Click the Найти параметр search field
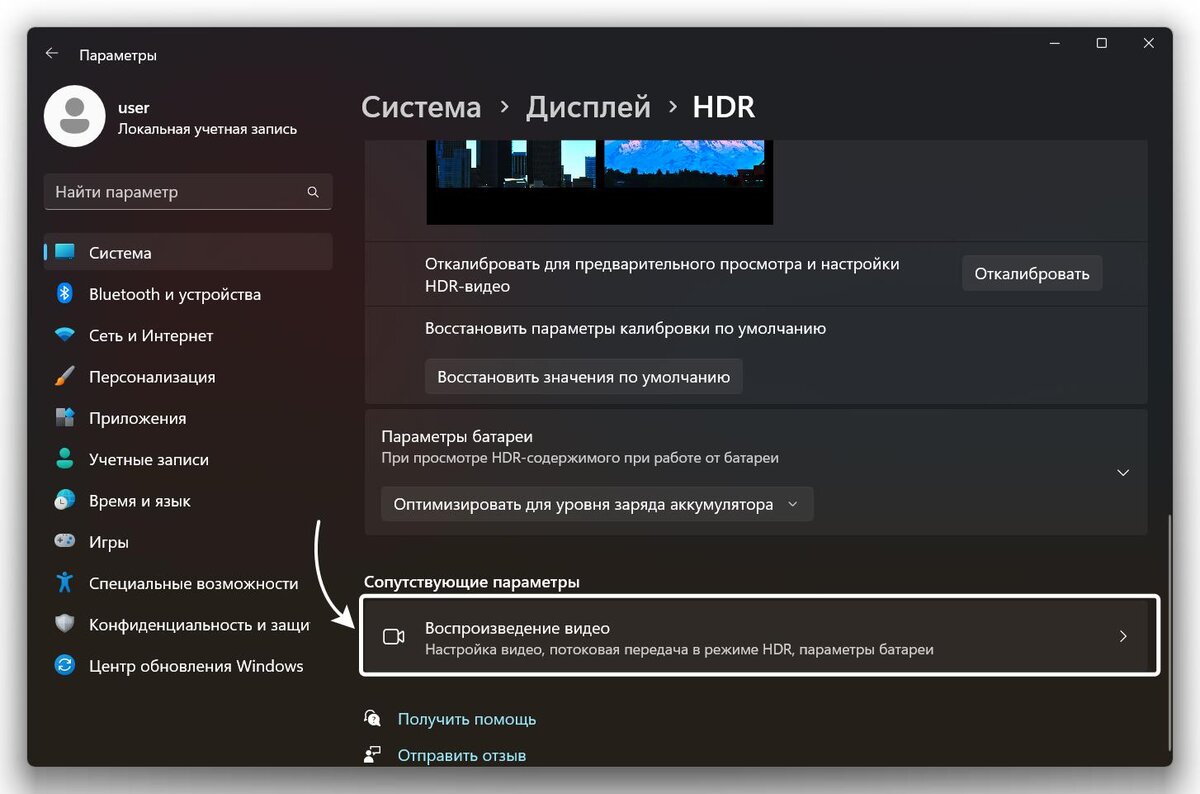Image resolution: width=1200 pixels, height=794 pixels. pos(187,191)
